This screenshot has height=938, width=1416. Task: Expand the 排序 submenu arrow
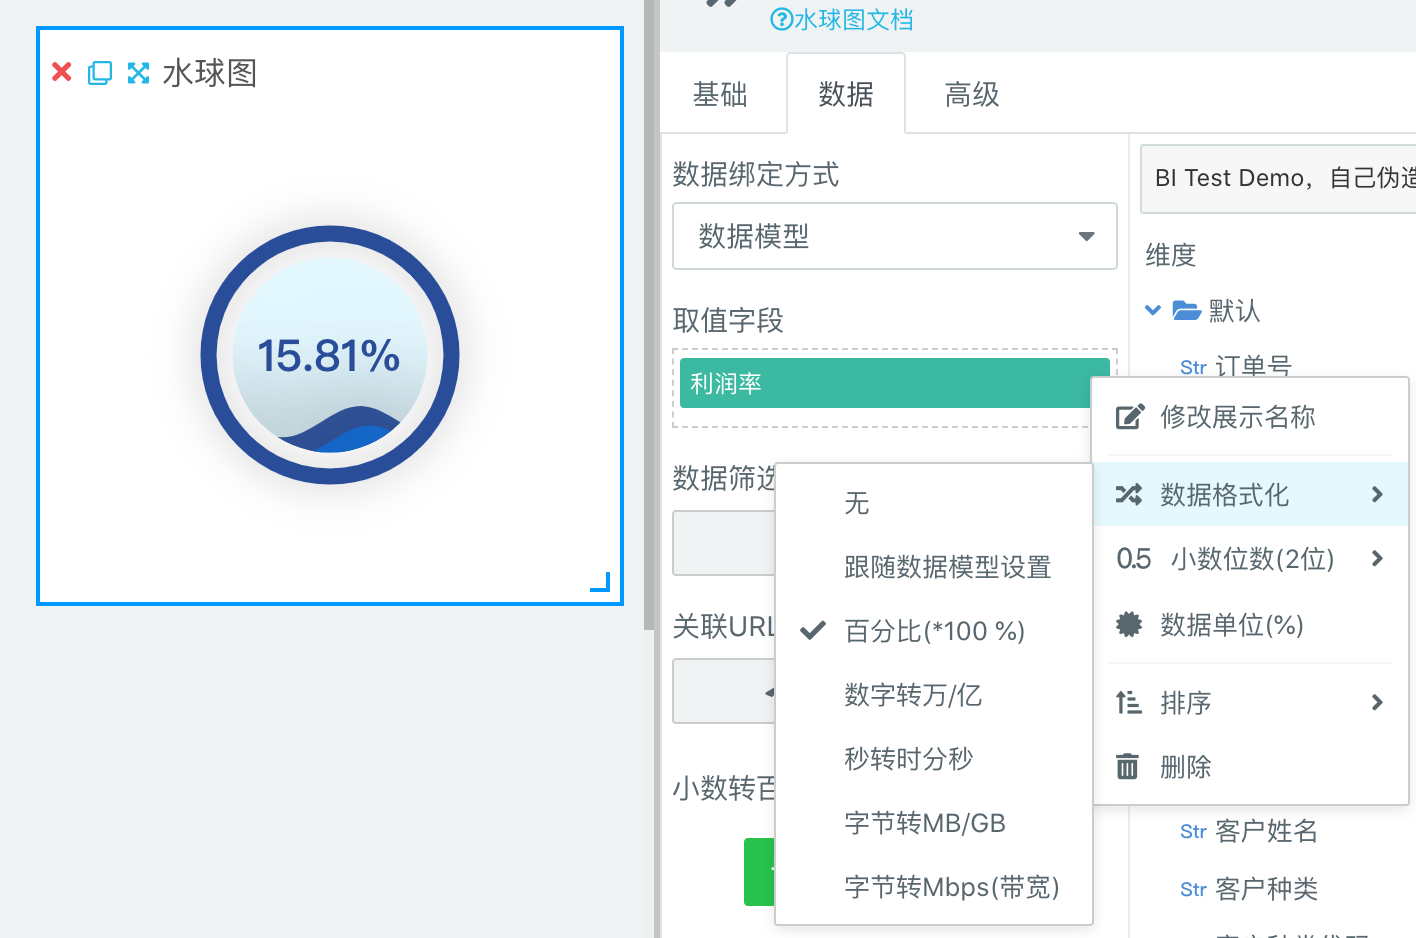point(1377,702)
